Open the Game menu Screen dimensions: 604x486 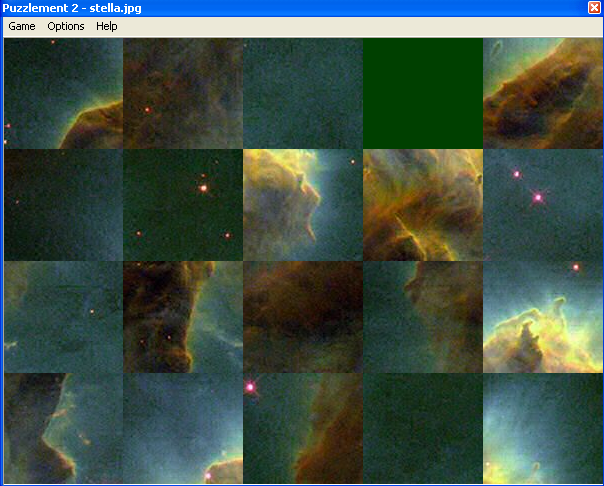pyautogui.click(x=22, y=26)
